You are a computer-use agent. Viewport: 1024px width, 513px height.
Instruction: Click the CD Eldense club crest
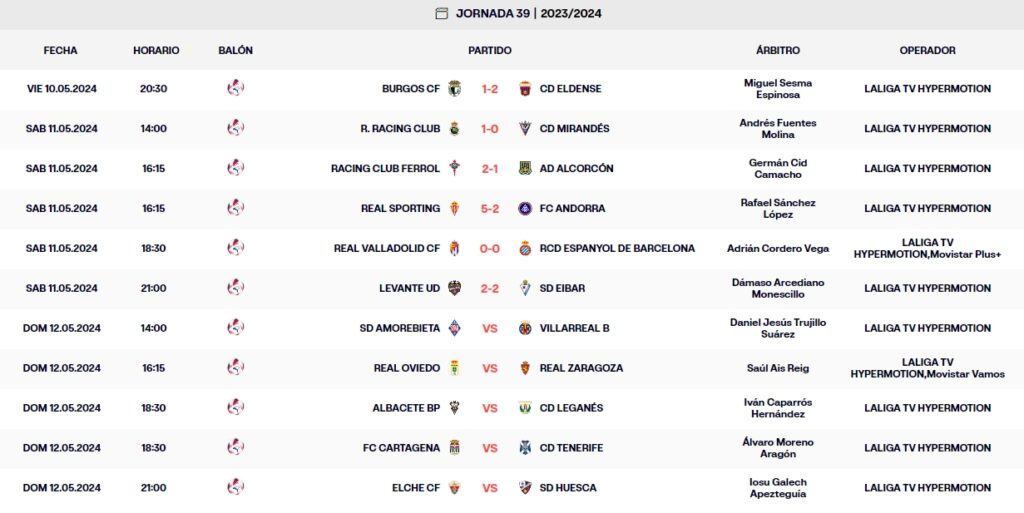pos(525,88)
